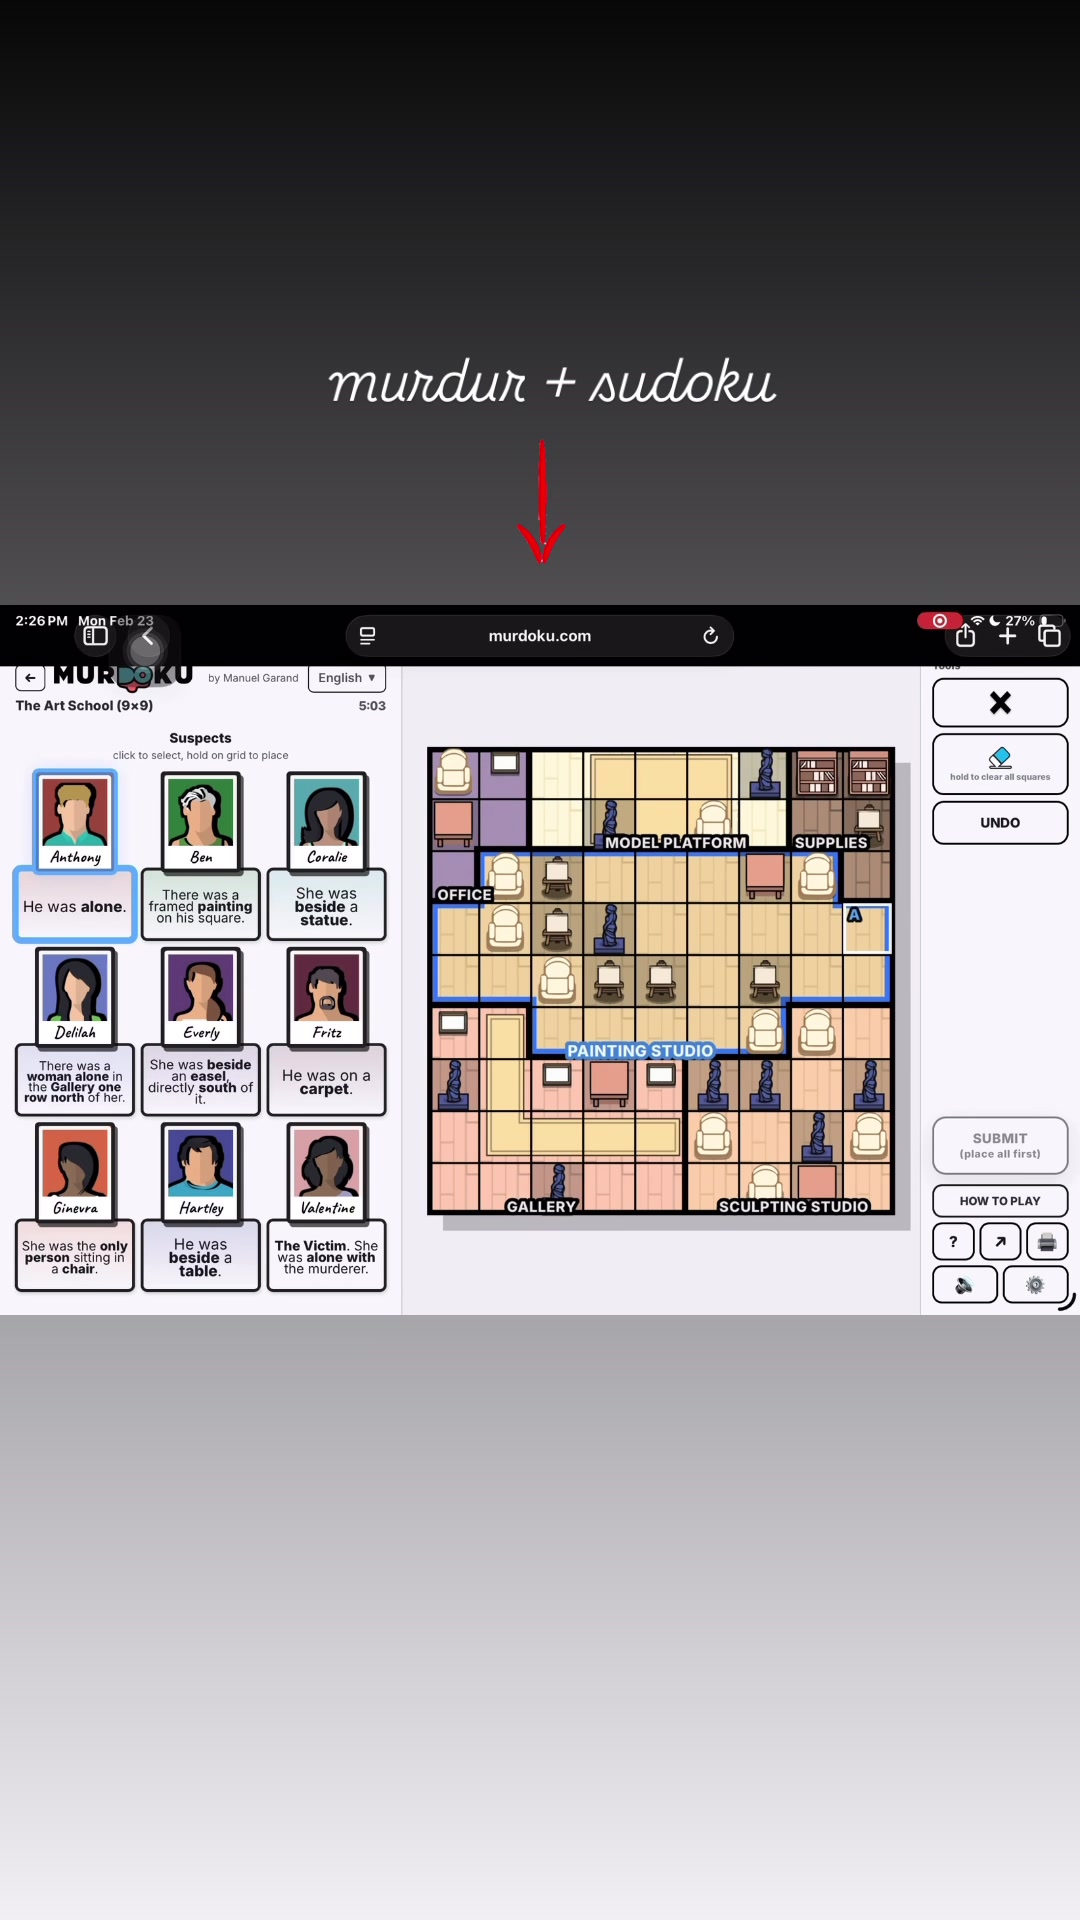Click the Office table grid cell
The height and width of the screenshot is (1920, 1080).
pos(455,825)
